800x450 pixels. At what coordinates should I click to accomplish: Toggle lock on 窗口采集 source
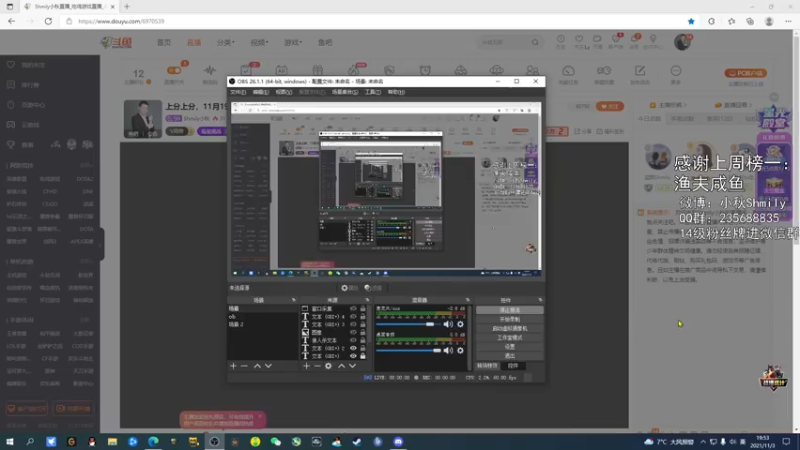coord(363,309)
